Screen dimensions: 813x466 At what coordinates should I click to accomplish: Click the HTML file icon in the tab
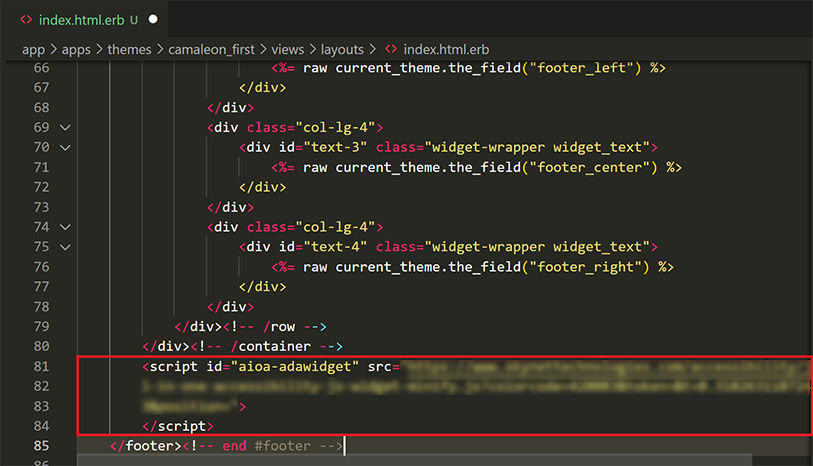[x=26, y=20]
